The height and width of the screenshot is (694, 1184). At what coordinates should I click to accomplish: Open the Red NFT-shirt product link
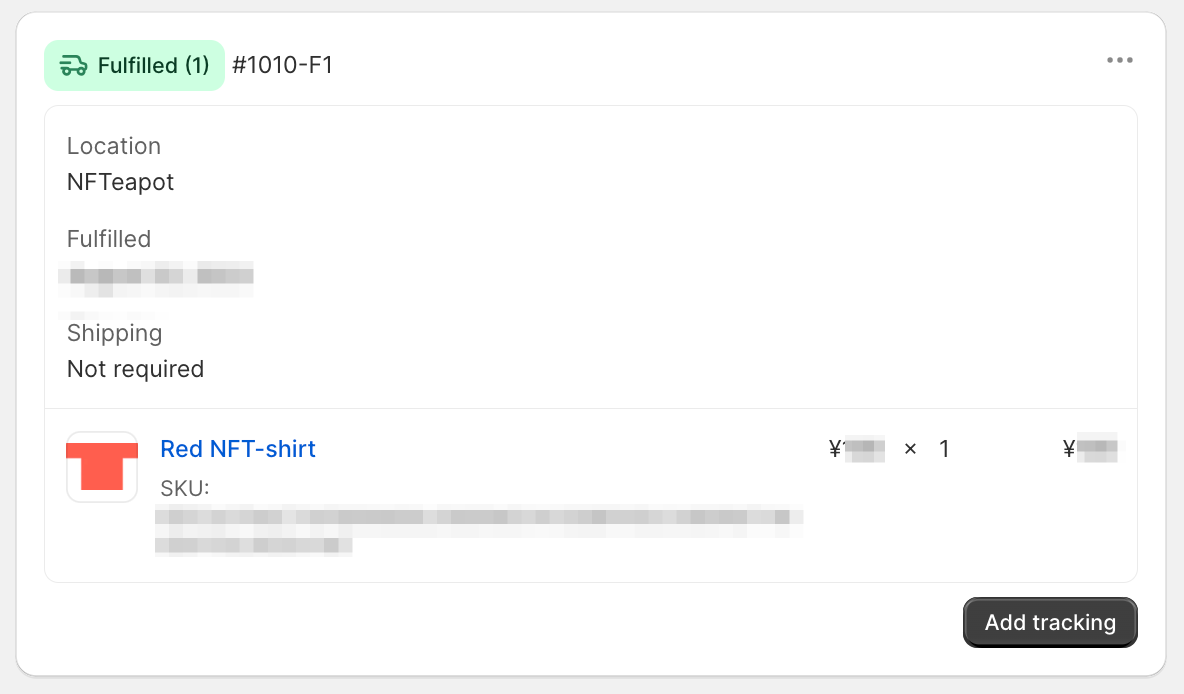[x=238, y=449]
